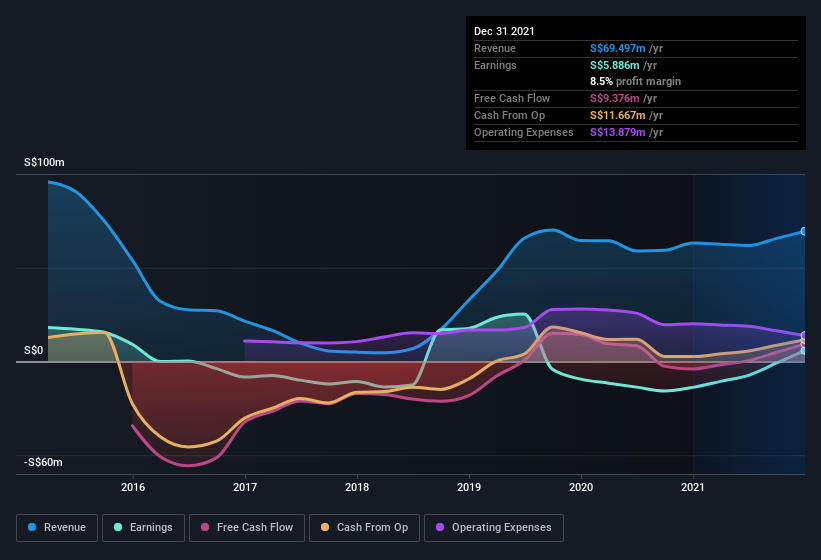
Task: Click the purple Operating Expenses endpoint marker
Action: coord(804,335)
